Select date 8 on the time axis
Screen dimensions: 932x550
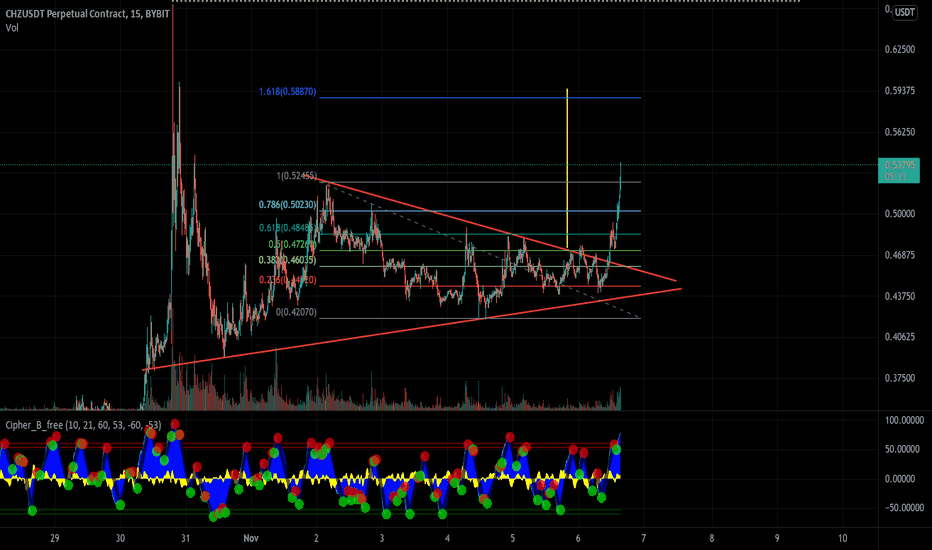[711, 539]
